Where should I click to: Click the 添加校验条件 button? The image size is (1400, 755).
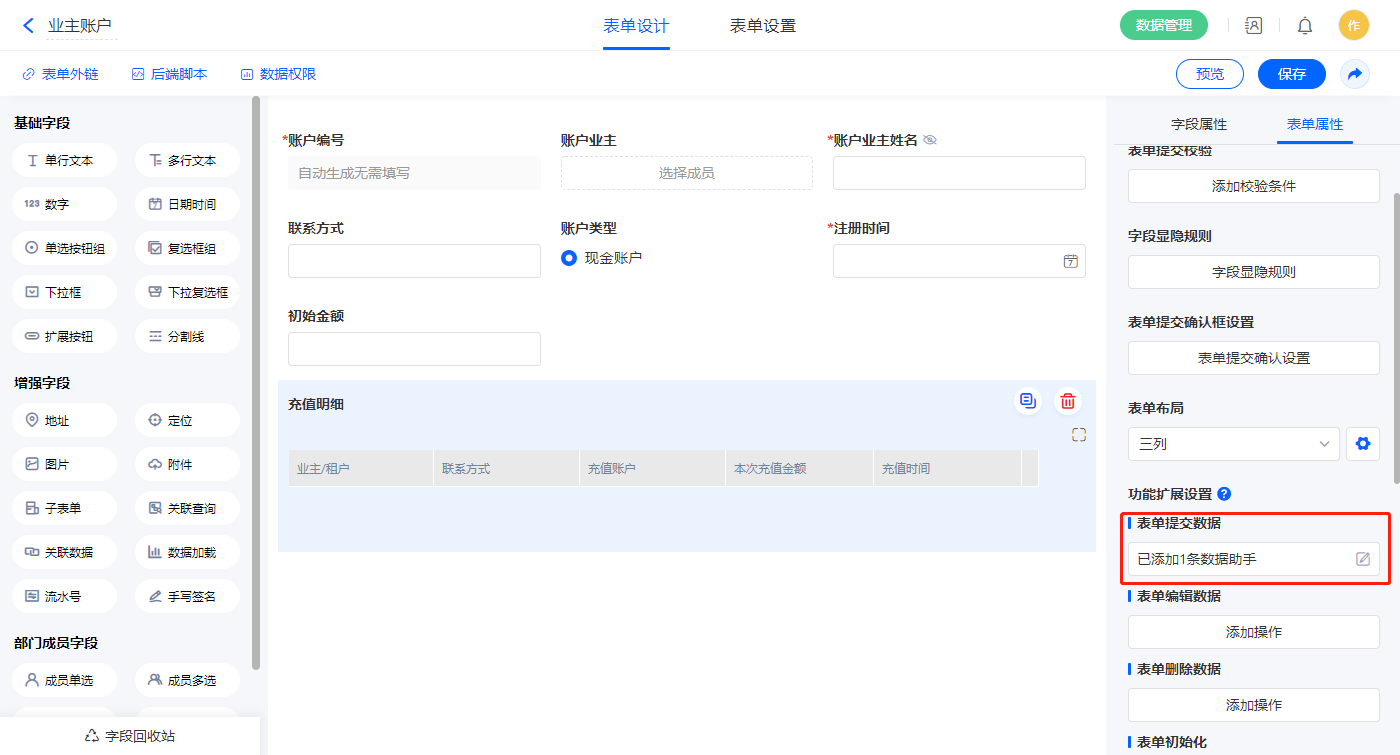[x=1253, y=186]
